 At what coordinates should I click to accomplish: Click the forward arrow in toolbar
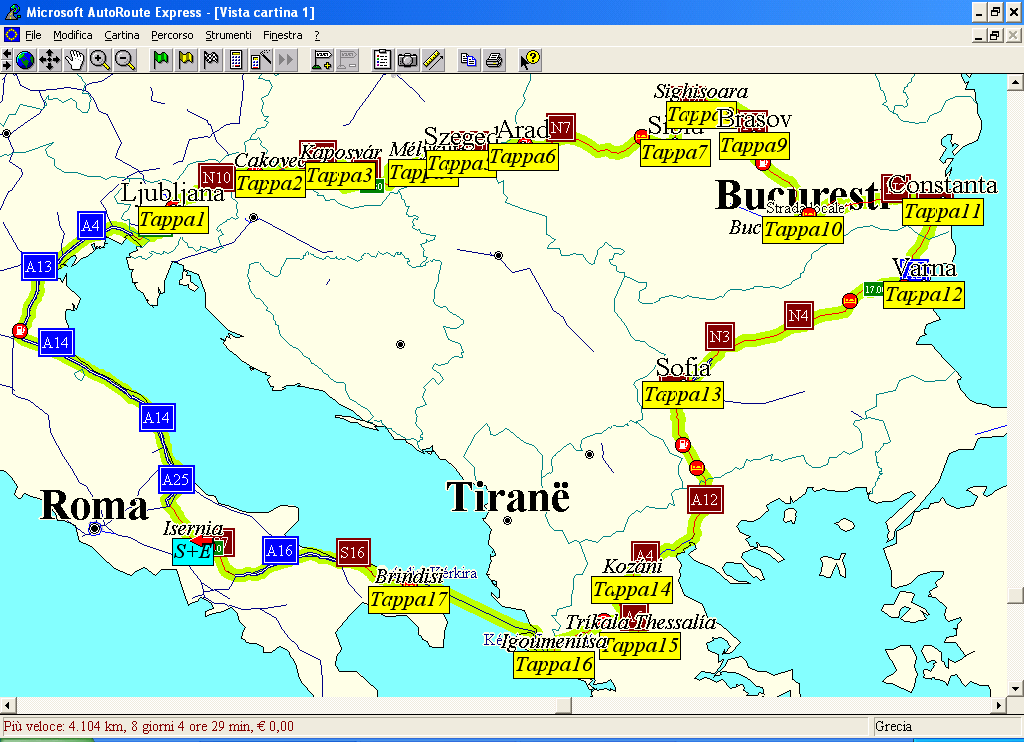point(7,65)
